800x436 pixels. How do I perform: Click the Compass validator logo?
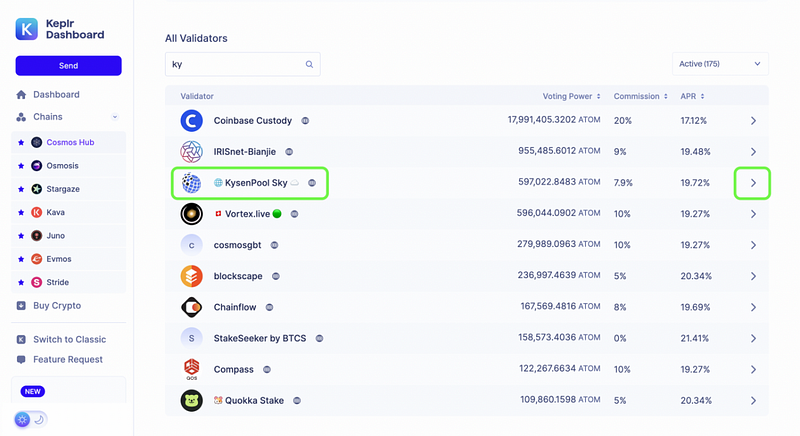pos(191,369)
